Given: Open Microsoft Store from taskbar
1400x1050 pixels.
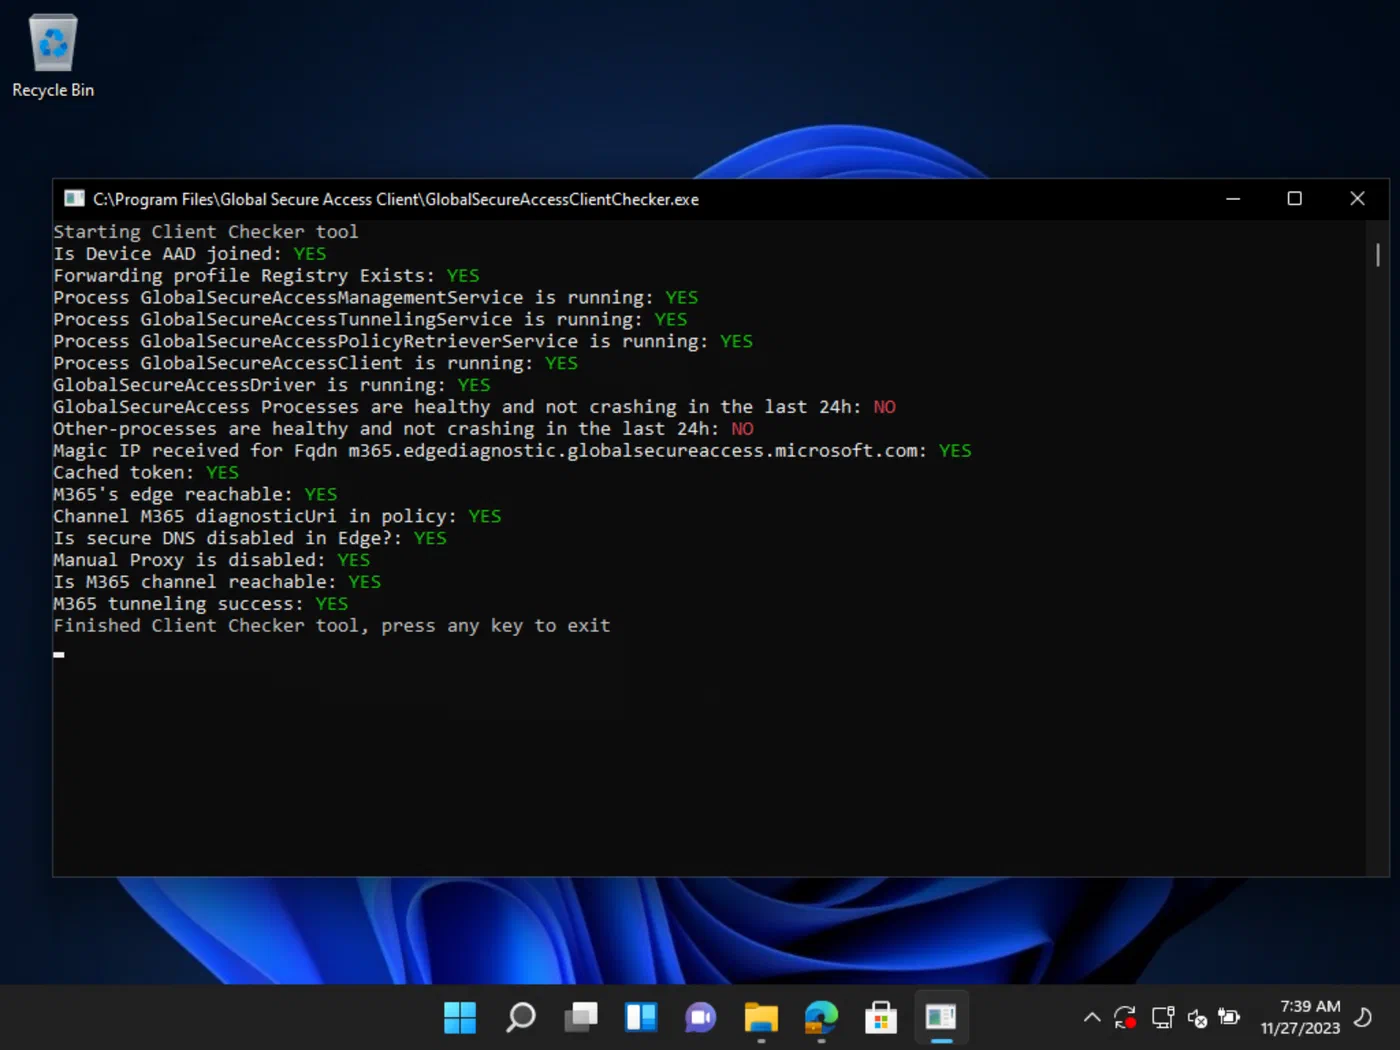Looking at the screenshot, I should [x=881, y=1018].
